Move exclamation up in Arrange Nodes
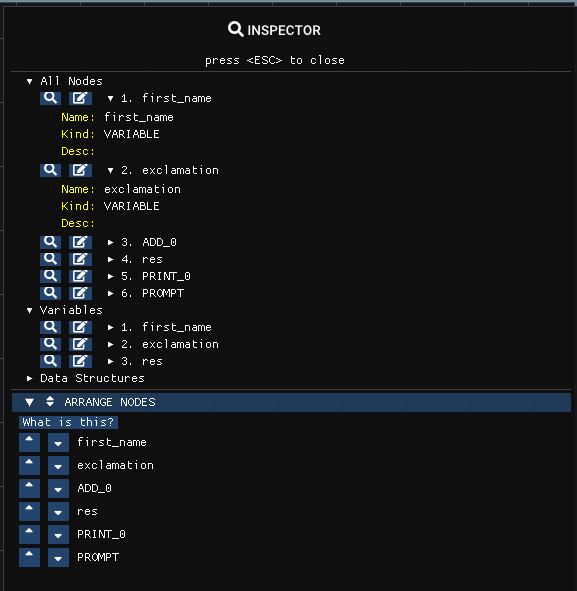Screen dimensions: 577x591 [29, 465]
